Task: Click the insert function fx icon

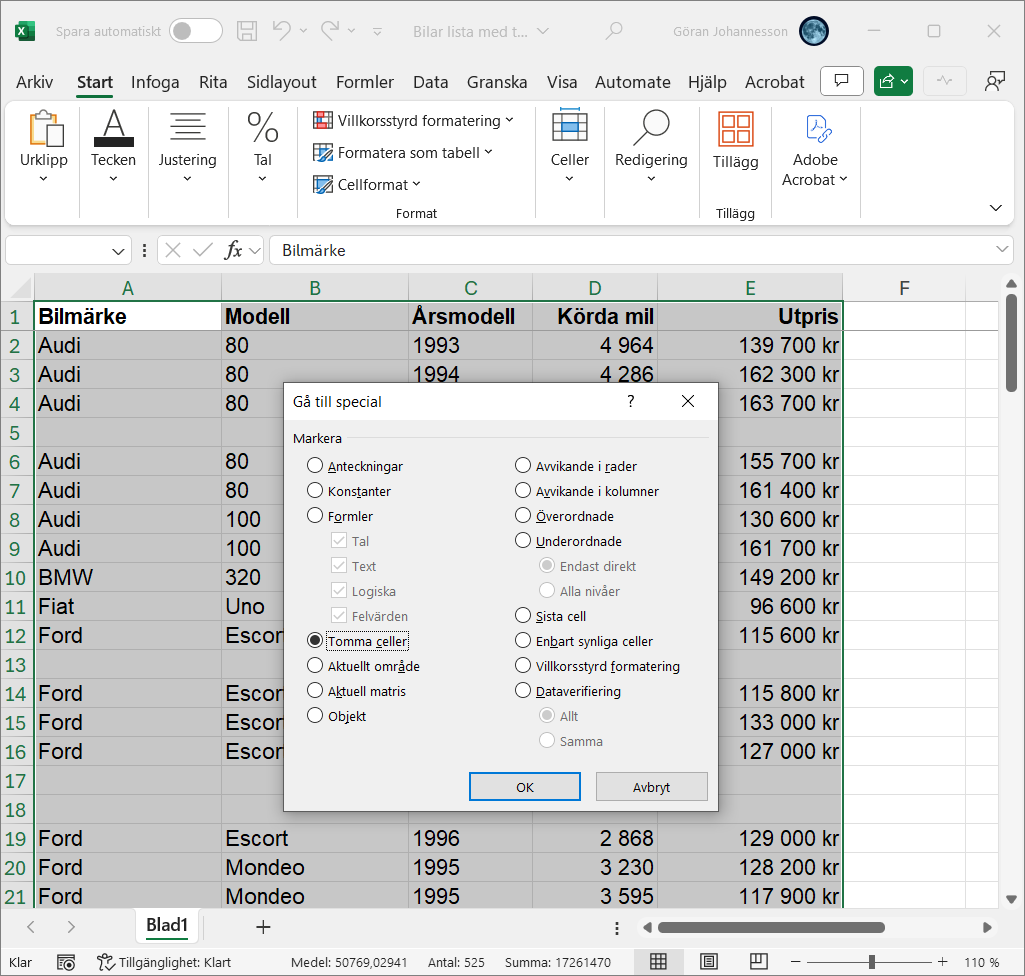Action: 233,250
